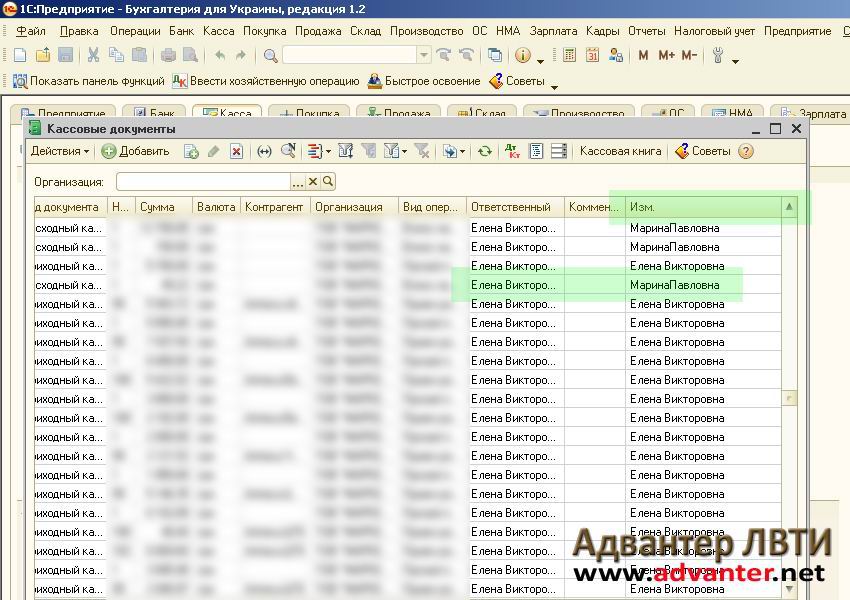
Task: Open the Касса menu
Action: tap(218, 31)
